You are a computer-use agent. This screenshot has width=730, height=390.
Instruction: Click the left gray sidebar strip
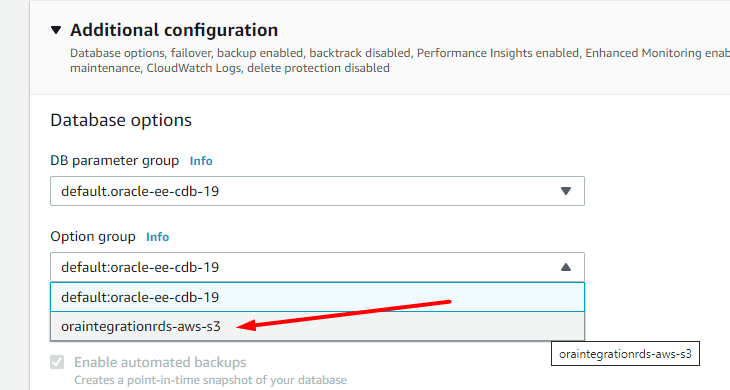tap(14, 195)
